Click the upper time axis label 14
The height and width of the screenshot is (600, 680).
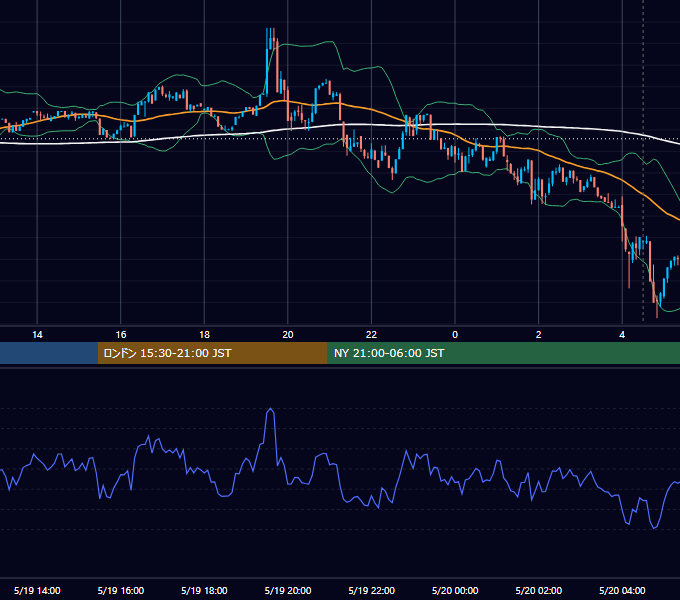37,335
